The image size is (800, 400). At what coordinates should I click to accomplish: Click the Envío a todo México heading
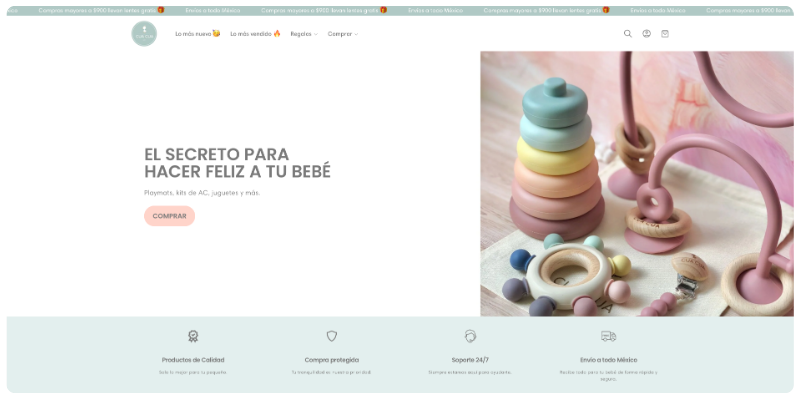tap(608, 359)
